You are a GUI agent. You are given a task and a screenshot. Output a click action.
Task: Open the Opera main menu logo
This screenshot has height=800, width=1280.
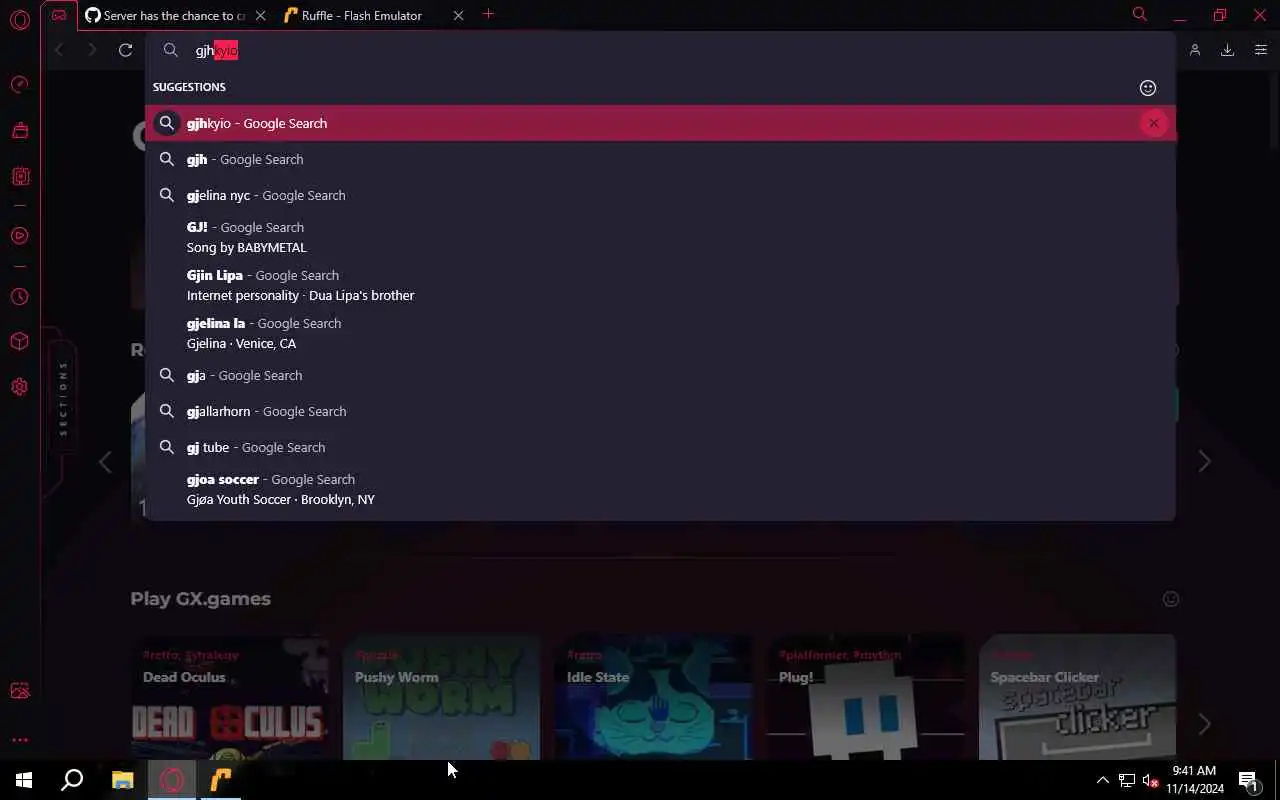[x=19, y=20]
